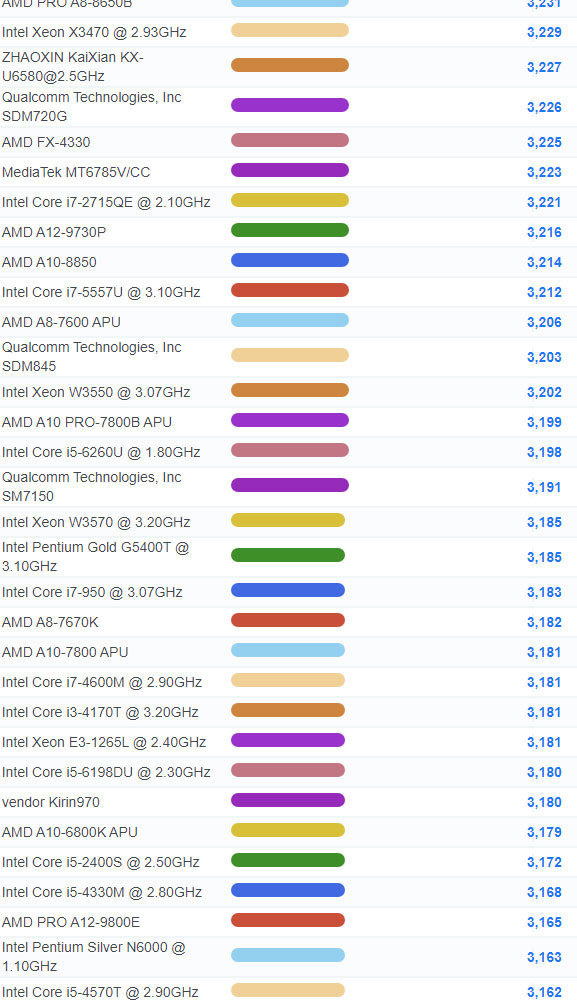Click the red bar for Intel Core i7-5557U
This screenshot has height=1000, width=577.
(x=289, y=290)
